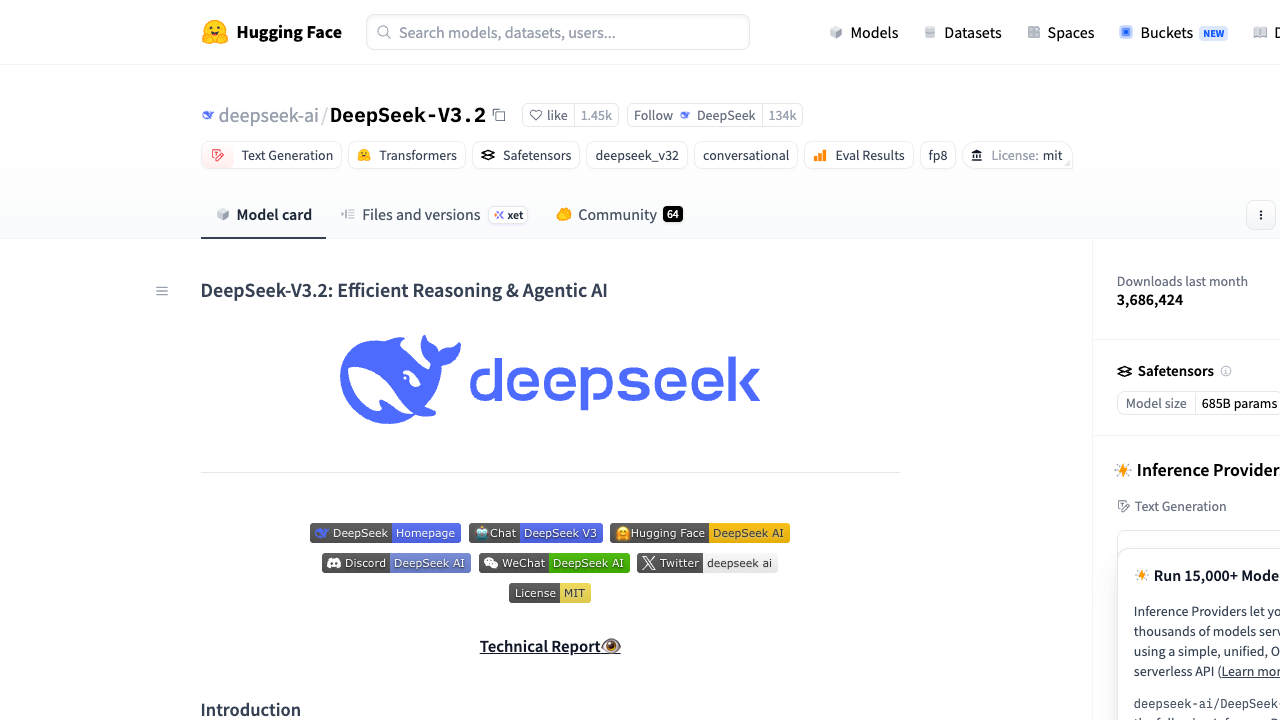
Task: Select the Safetensors tag
Action: (526, 155)
